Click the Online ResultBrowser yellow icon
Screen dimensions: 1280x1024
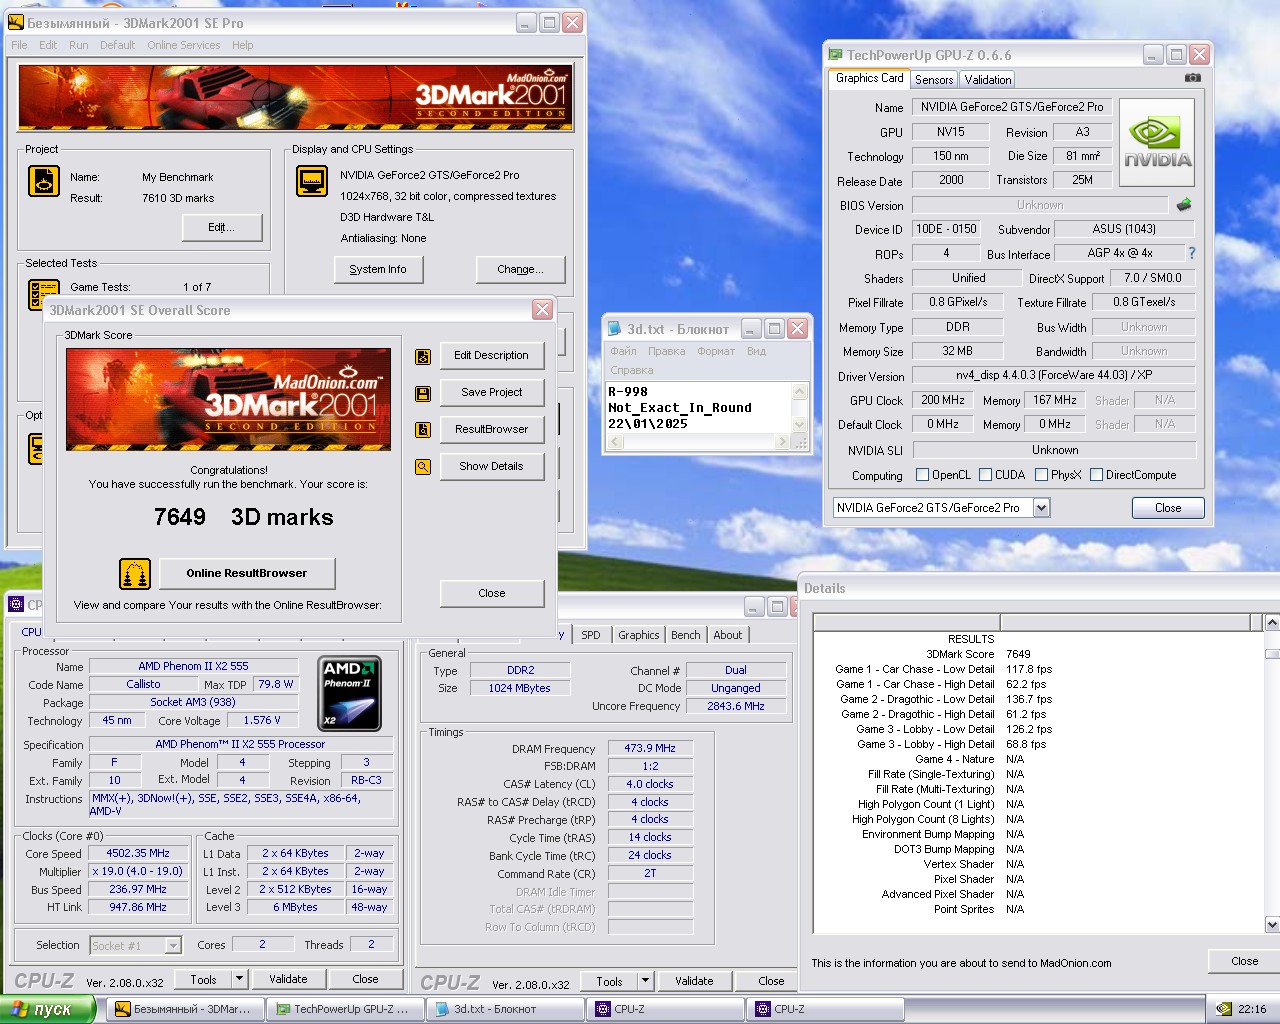click(135, 574)
